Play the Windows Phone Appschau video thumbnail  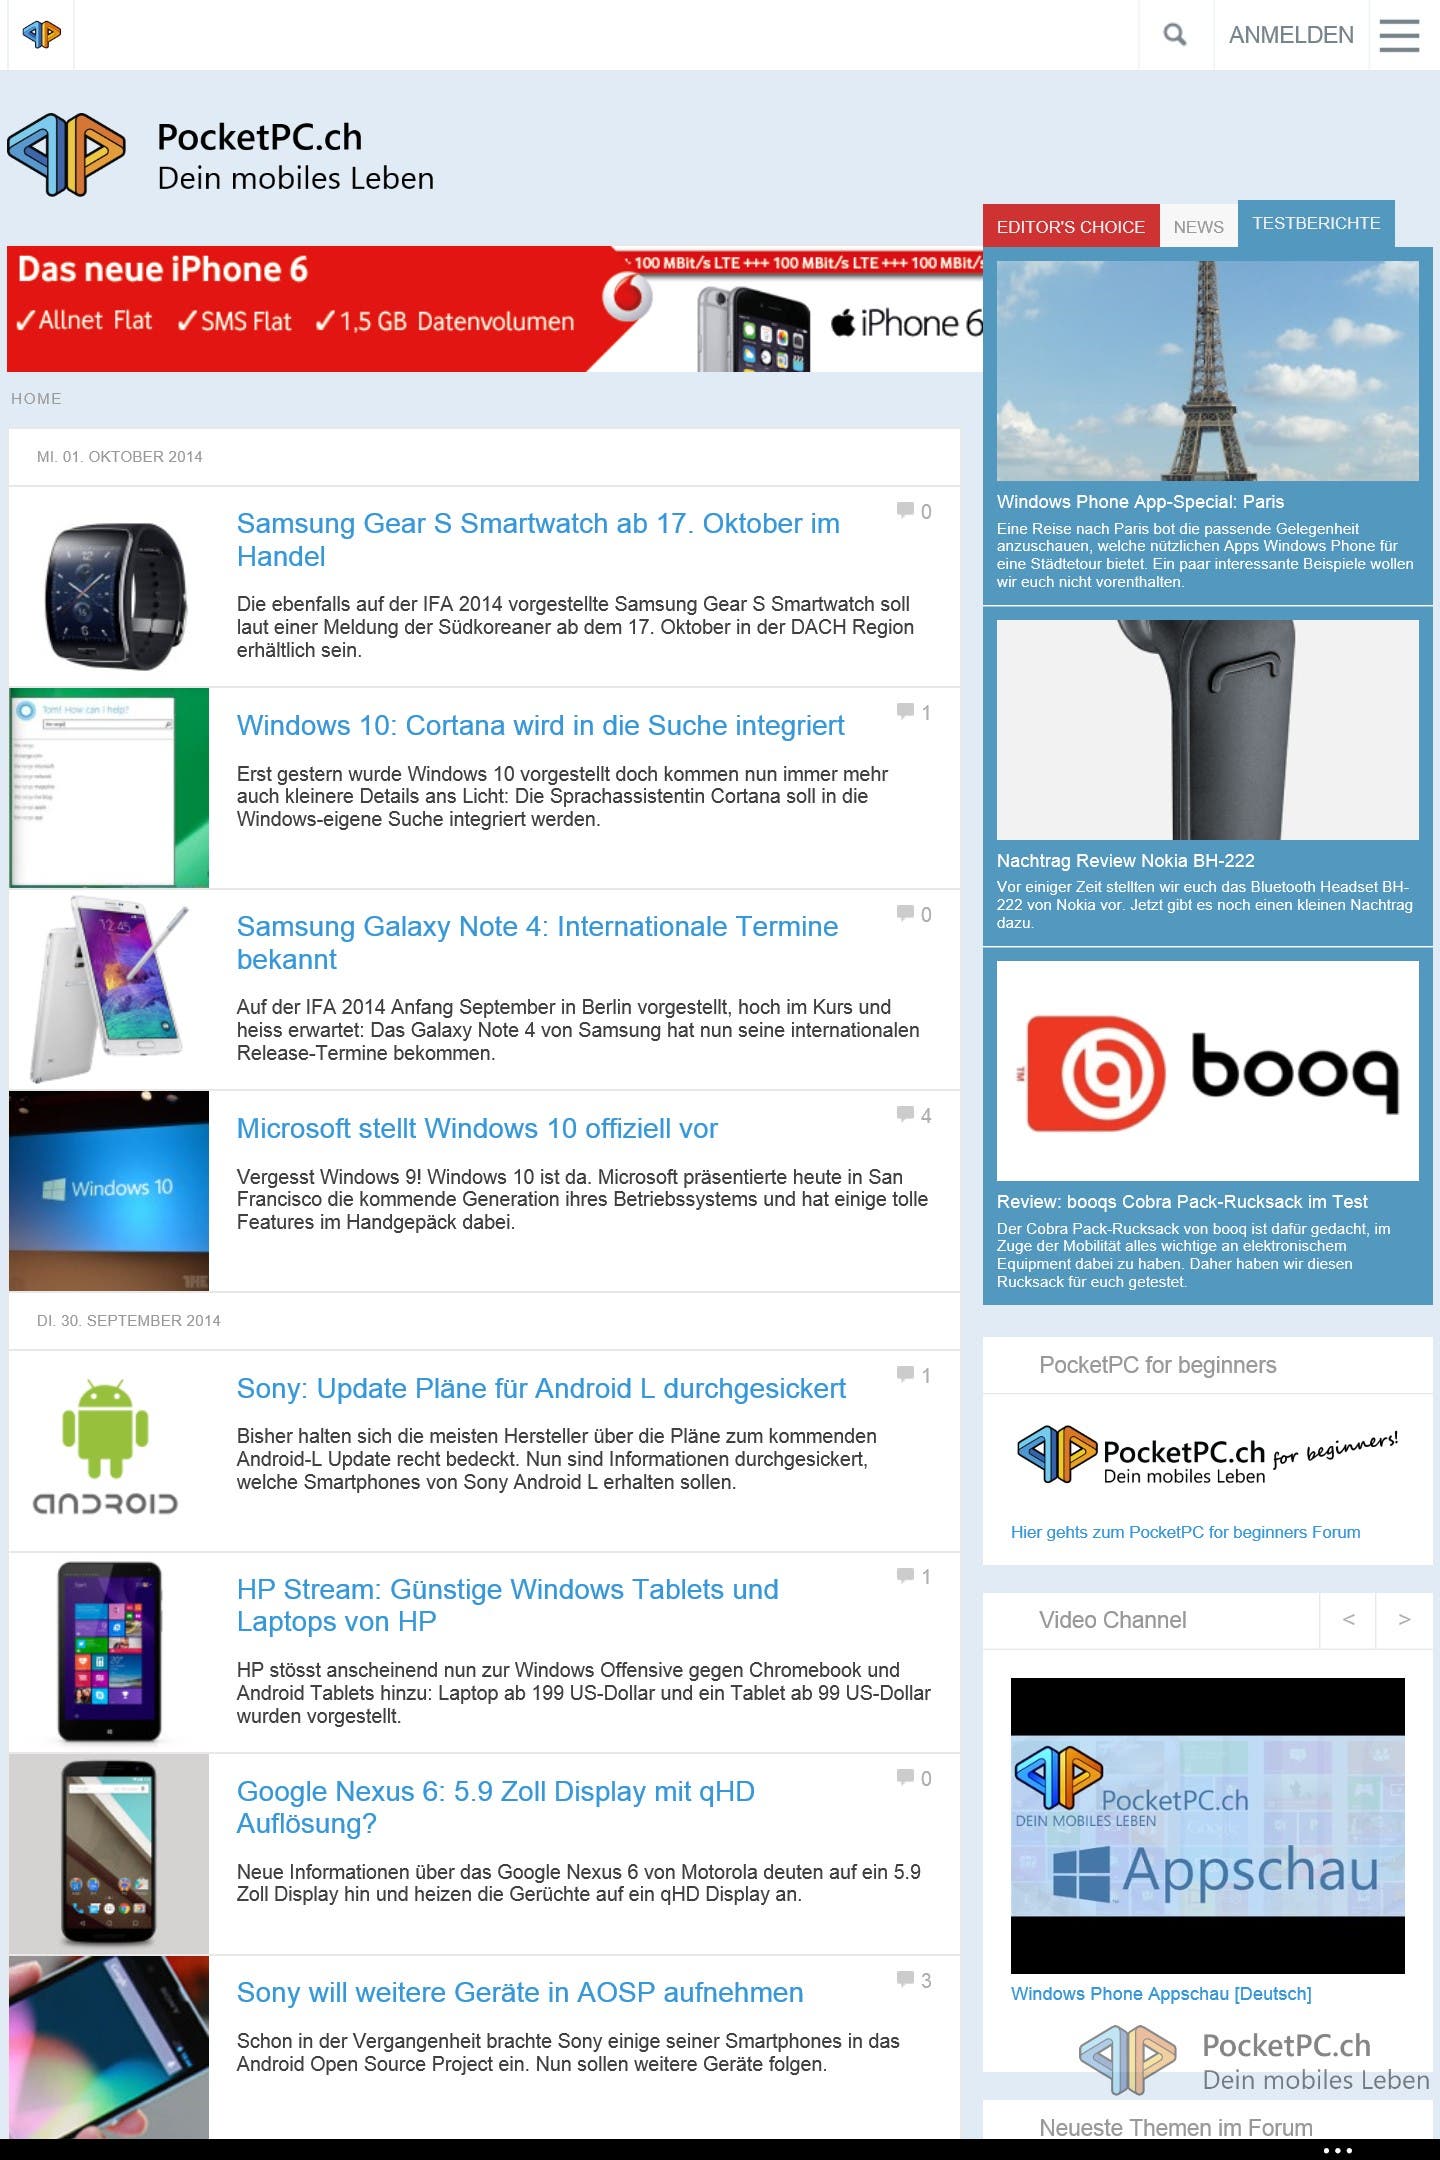pyautogui.click(x=1207, y=1825)
